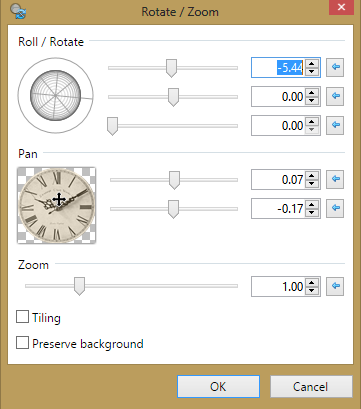Reset the horizontal pan 0.07 value
361x409 pixels.
(335, 179)
